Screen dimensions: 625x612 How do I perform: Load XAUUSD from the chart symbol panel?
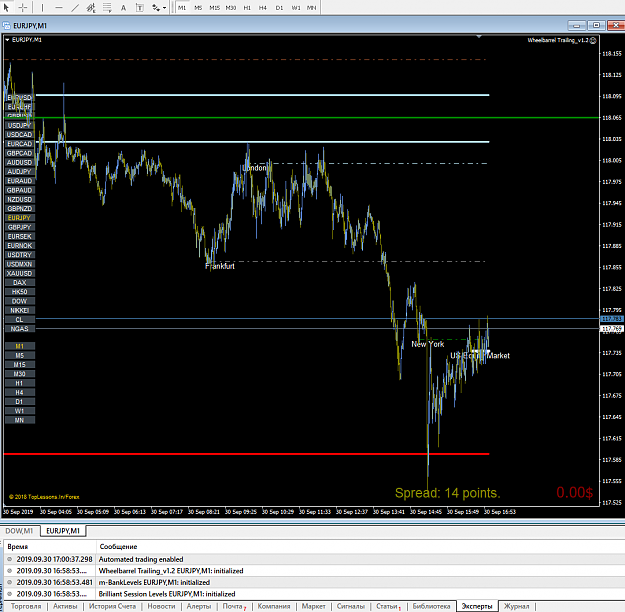coord(19,274)
